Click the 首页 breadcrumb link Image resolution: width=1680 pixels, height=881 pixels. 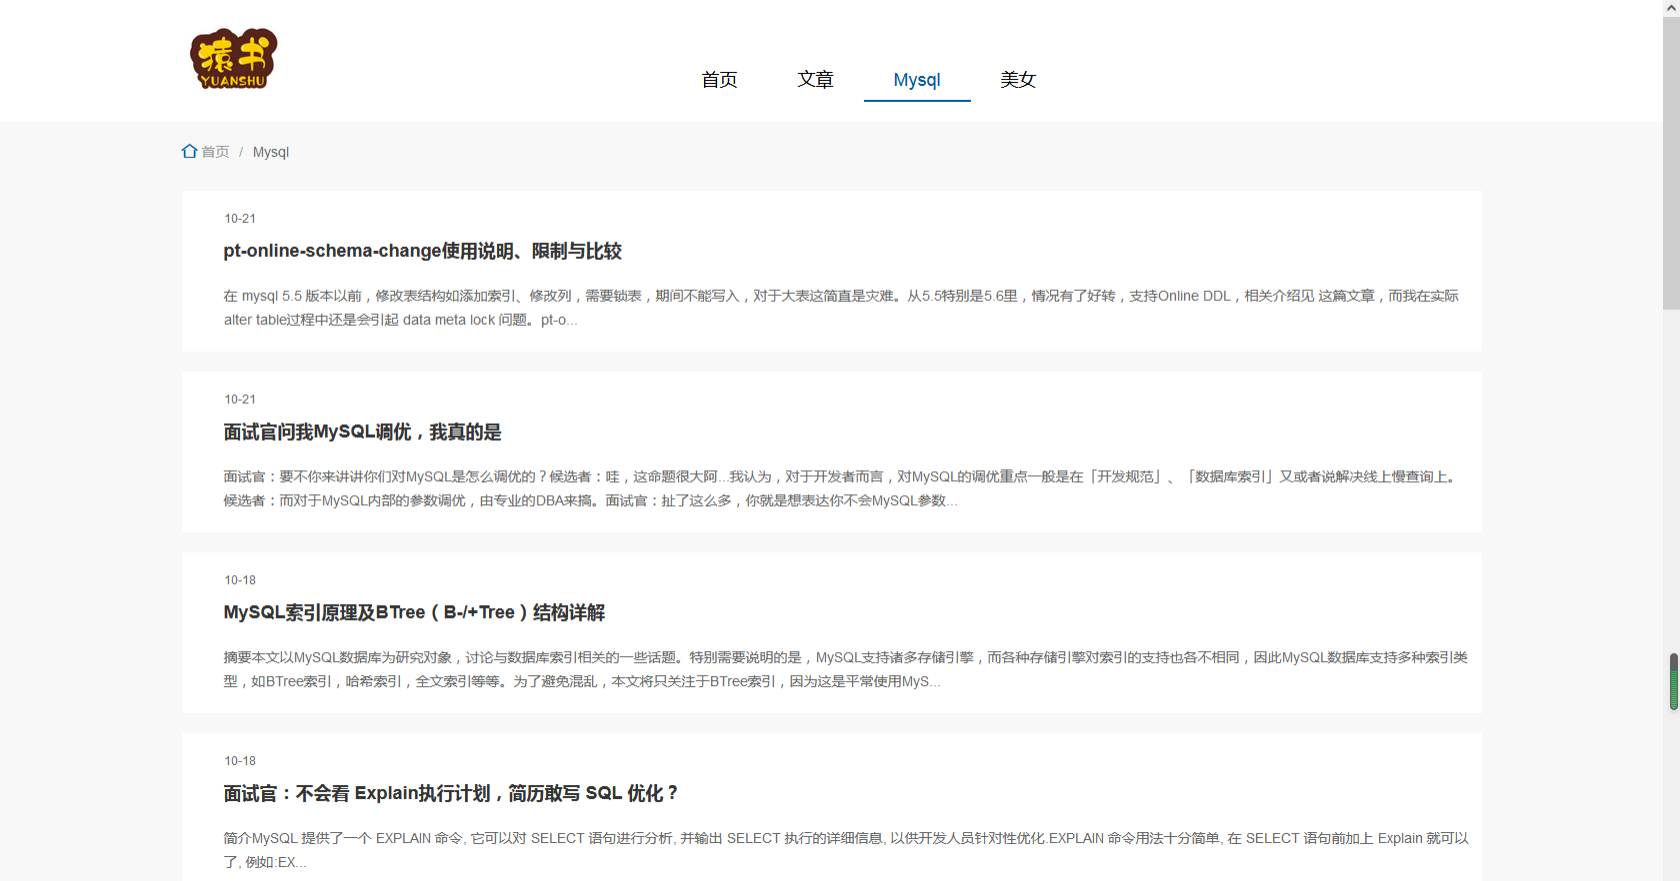215,152
